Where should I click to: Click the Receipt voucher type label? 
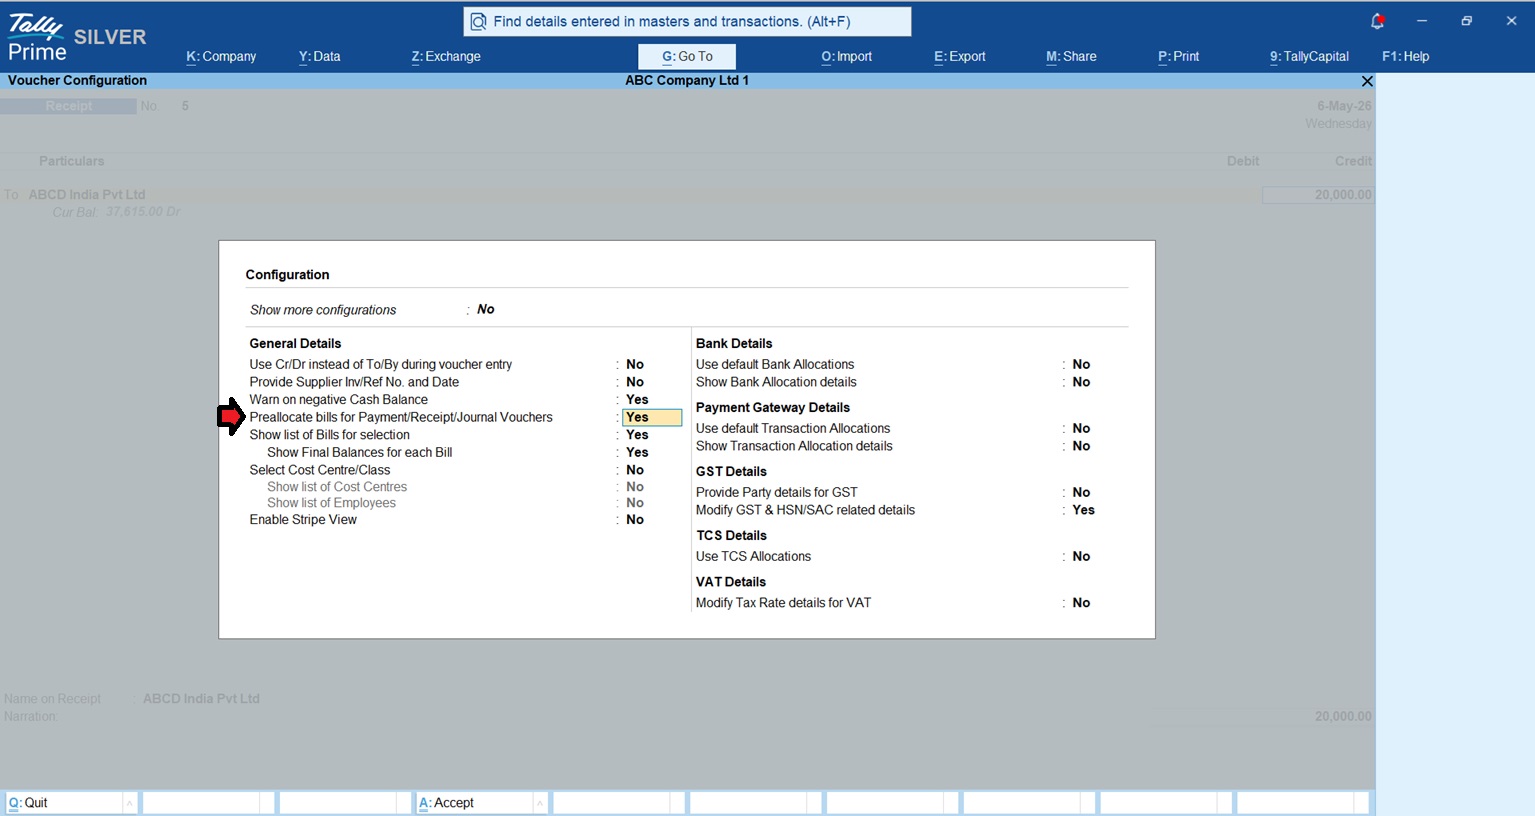tap(68, 106)
